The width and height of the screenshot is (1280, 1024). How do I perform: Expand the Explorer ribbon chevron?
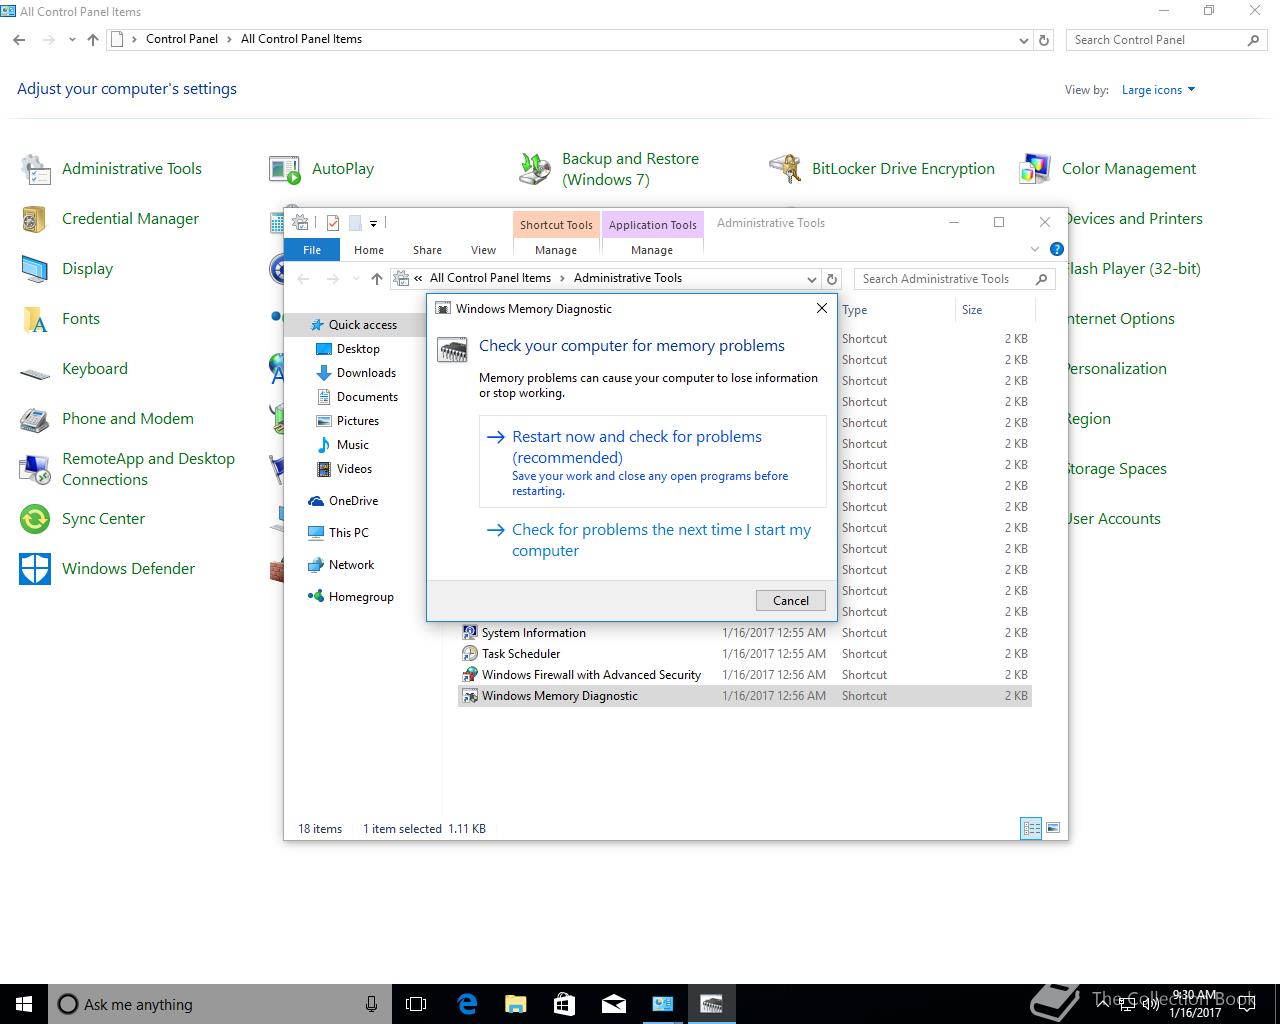pyautogui.click(x=1035, y=249)
